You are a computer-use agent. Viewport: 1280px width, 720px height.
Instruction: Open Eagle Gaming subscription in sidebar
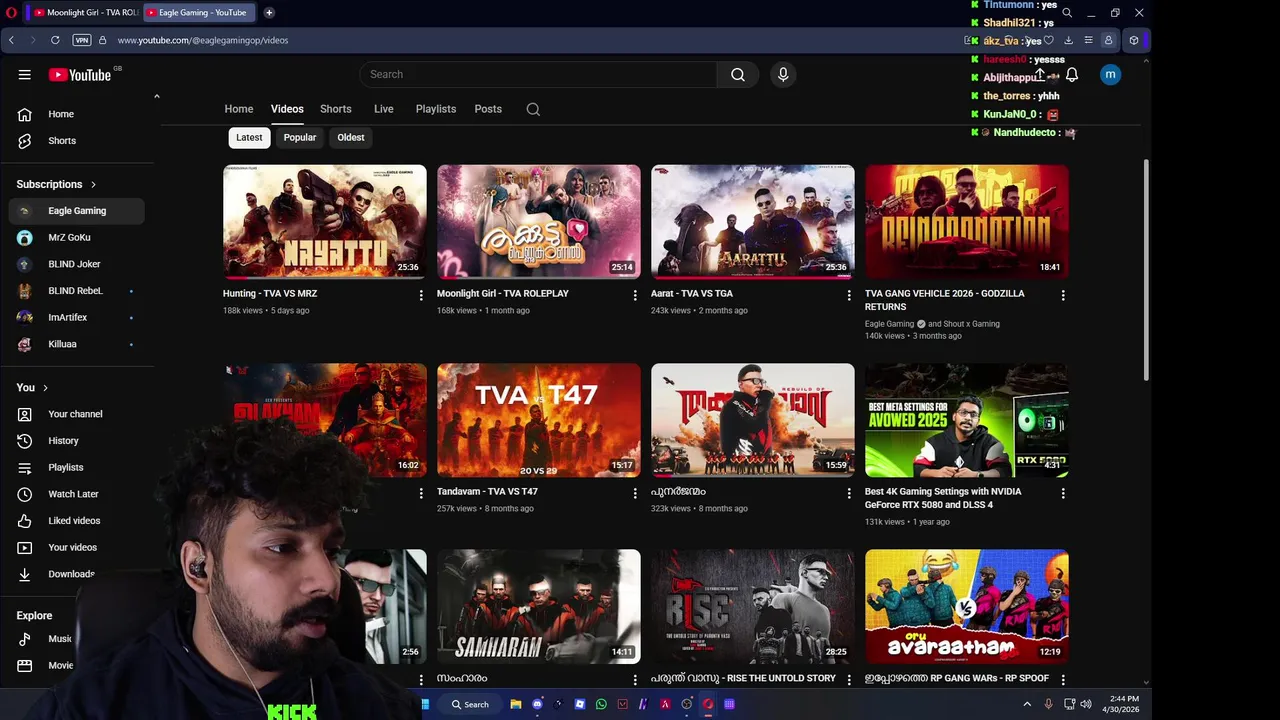77,211
